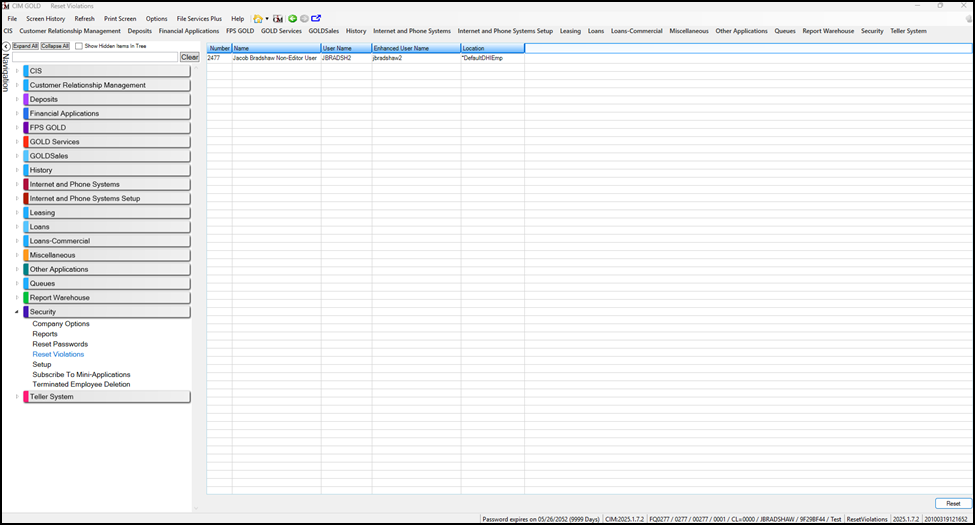Select the Jacob Bradshaw Non-Editor User cell
This screenshot has width=975, height=525.
276,58
